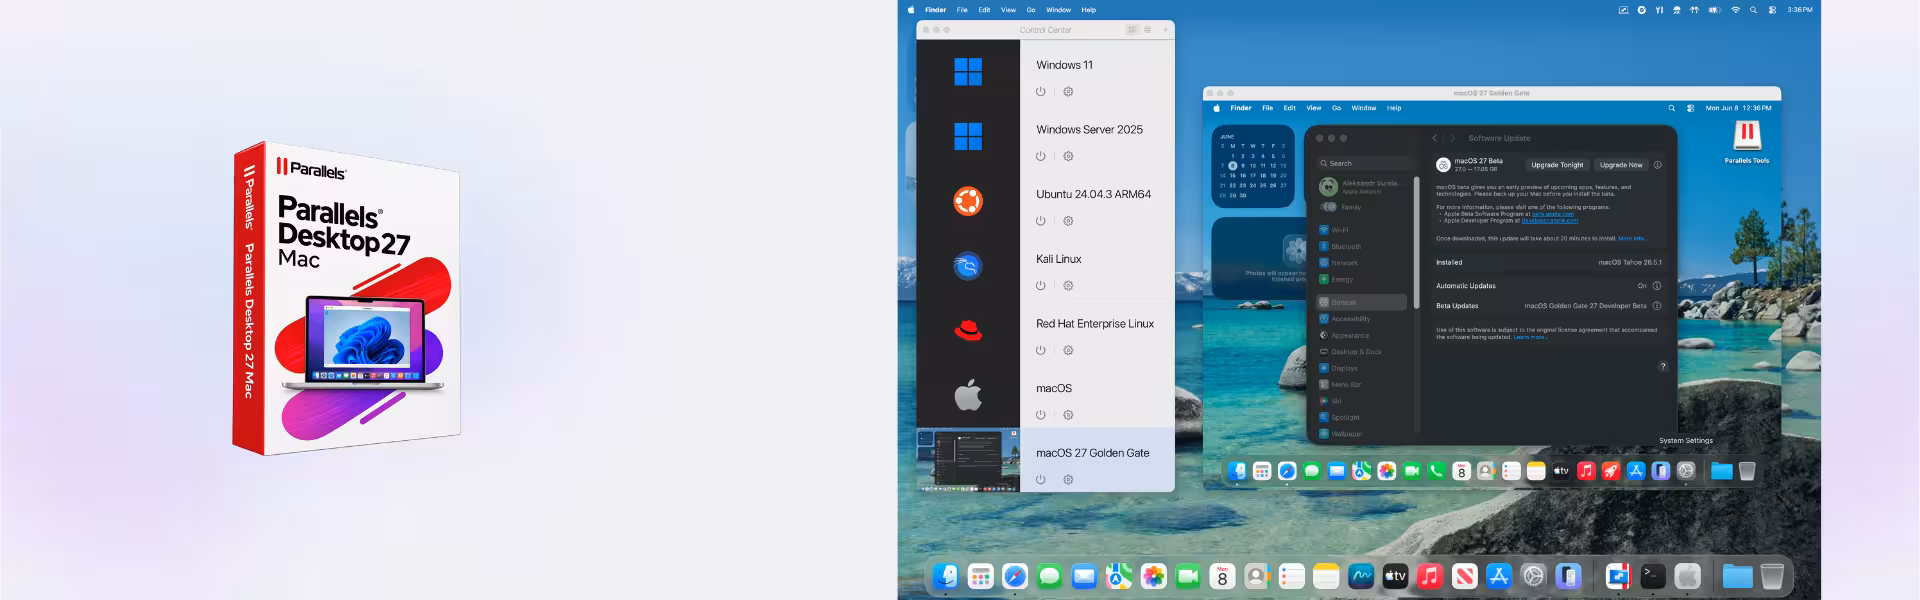This screenshot has height=600, width=1920.
Task: Click Wi-Fi icon in host menu bar
Action: (1736, 10)
